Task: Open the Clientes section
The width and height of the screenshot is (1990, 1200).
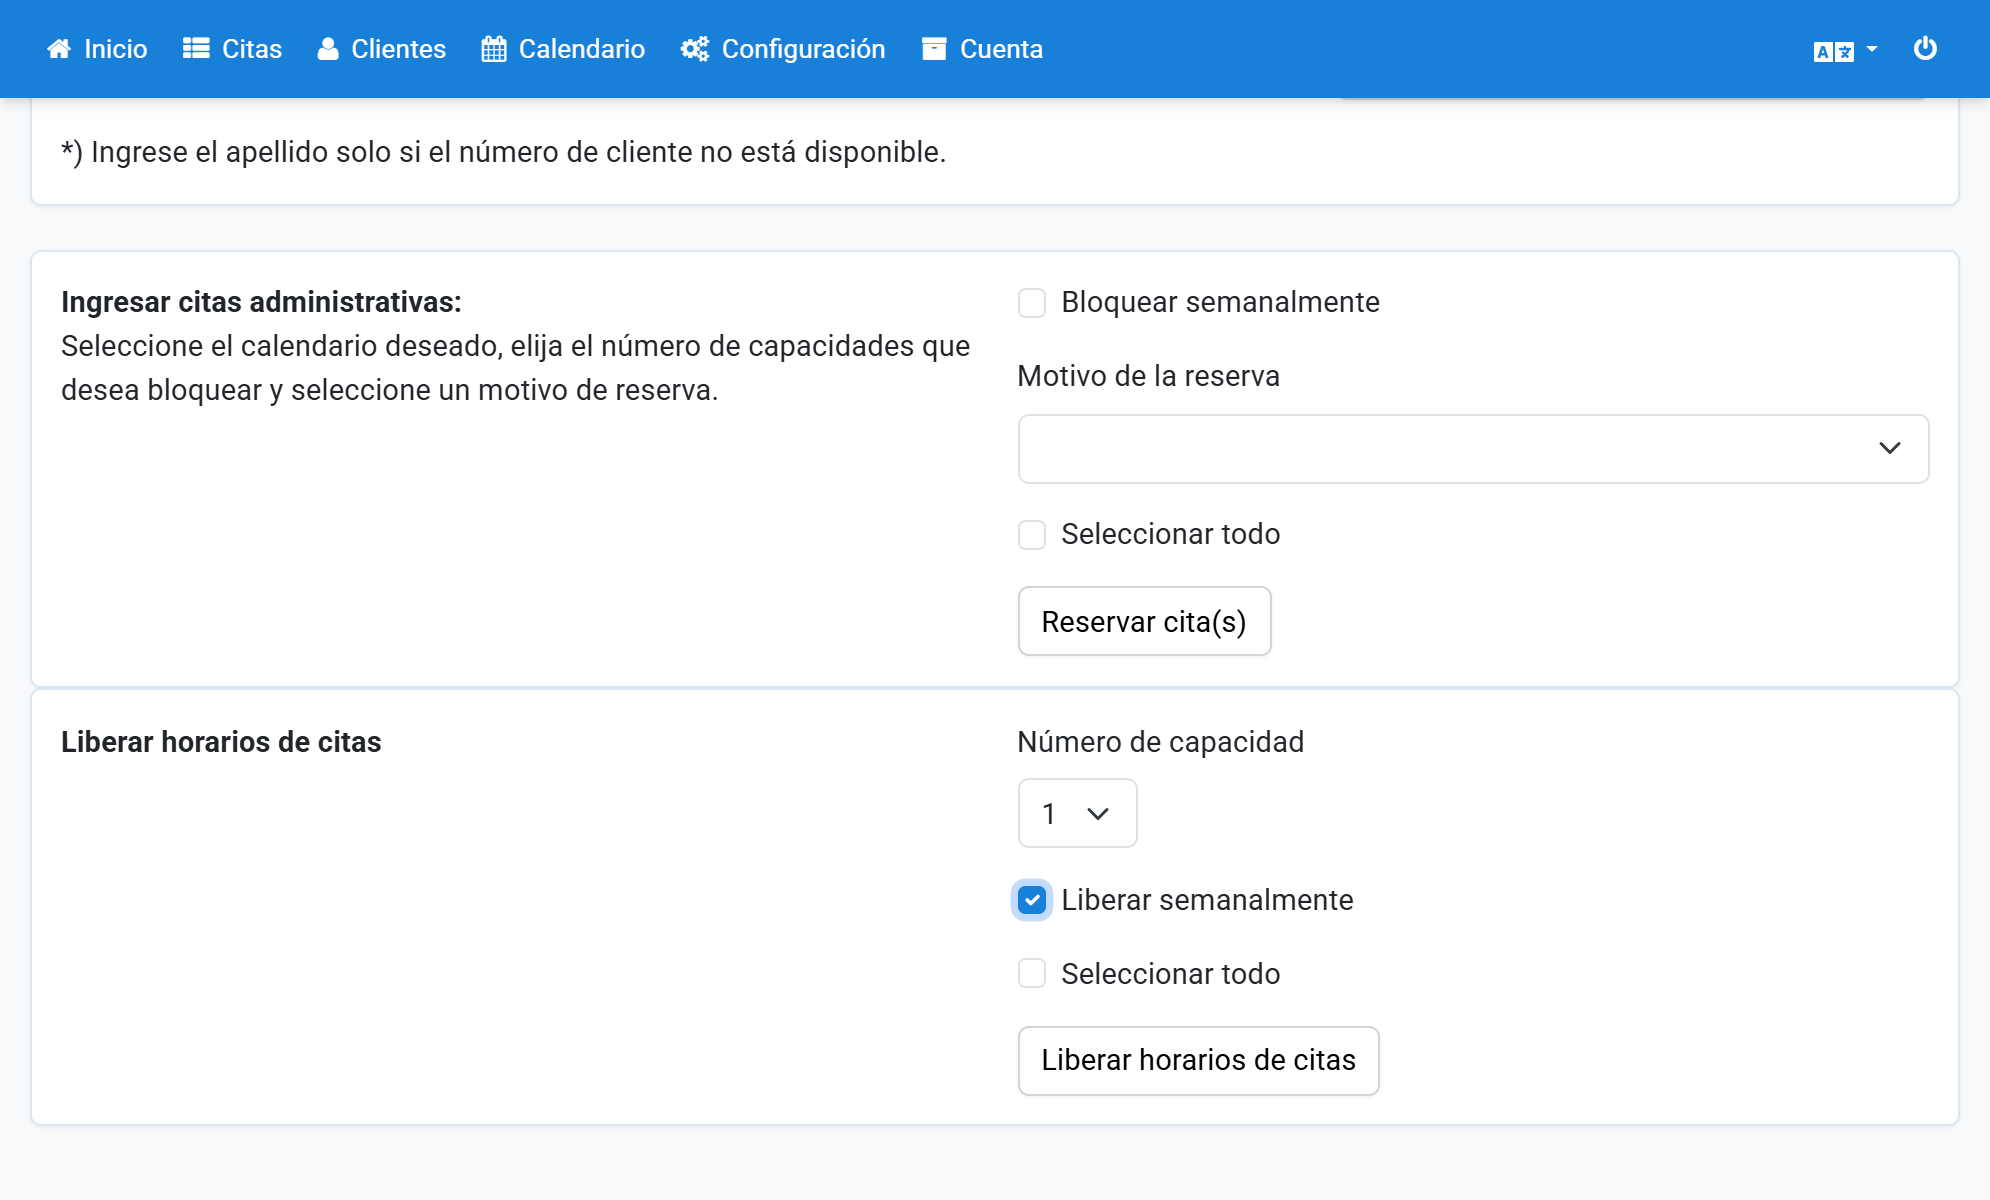Action: [381, 49]
